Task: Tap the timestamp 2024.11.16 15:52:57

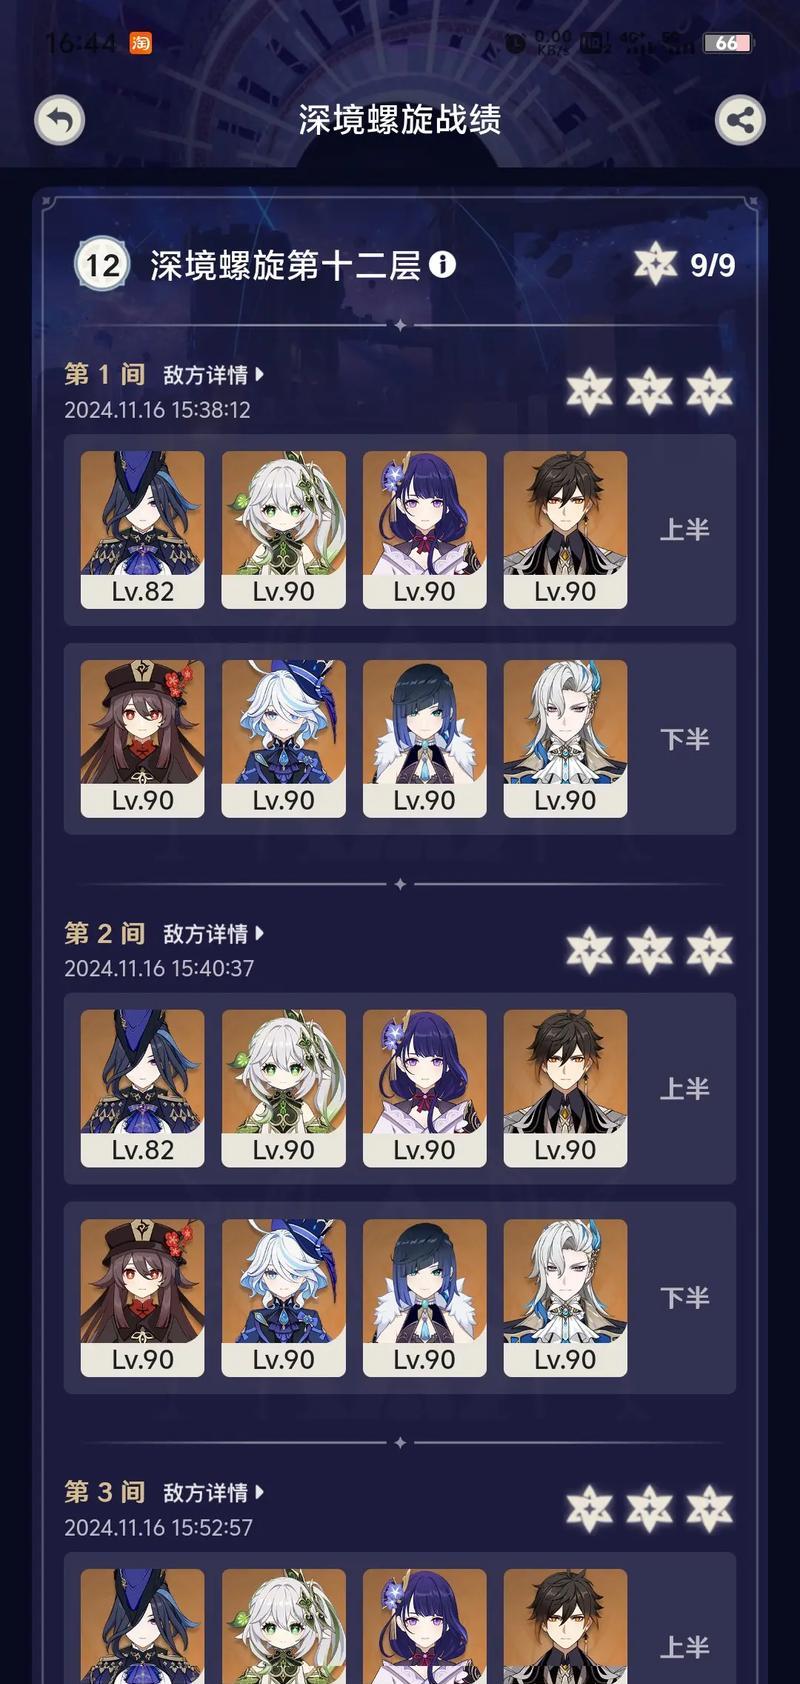Action: (x=158, y=1527)
